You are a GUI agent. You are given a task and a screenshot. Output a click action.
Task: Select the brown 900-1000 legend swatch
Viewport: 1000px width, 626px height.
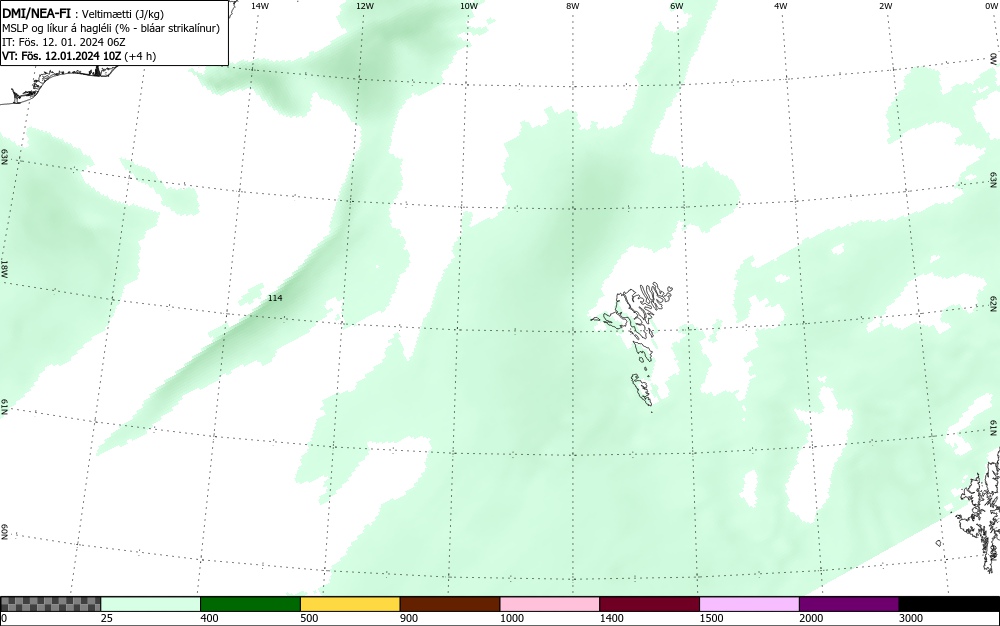pos(450,604)
